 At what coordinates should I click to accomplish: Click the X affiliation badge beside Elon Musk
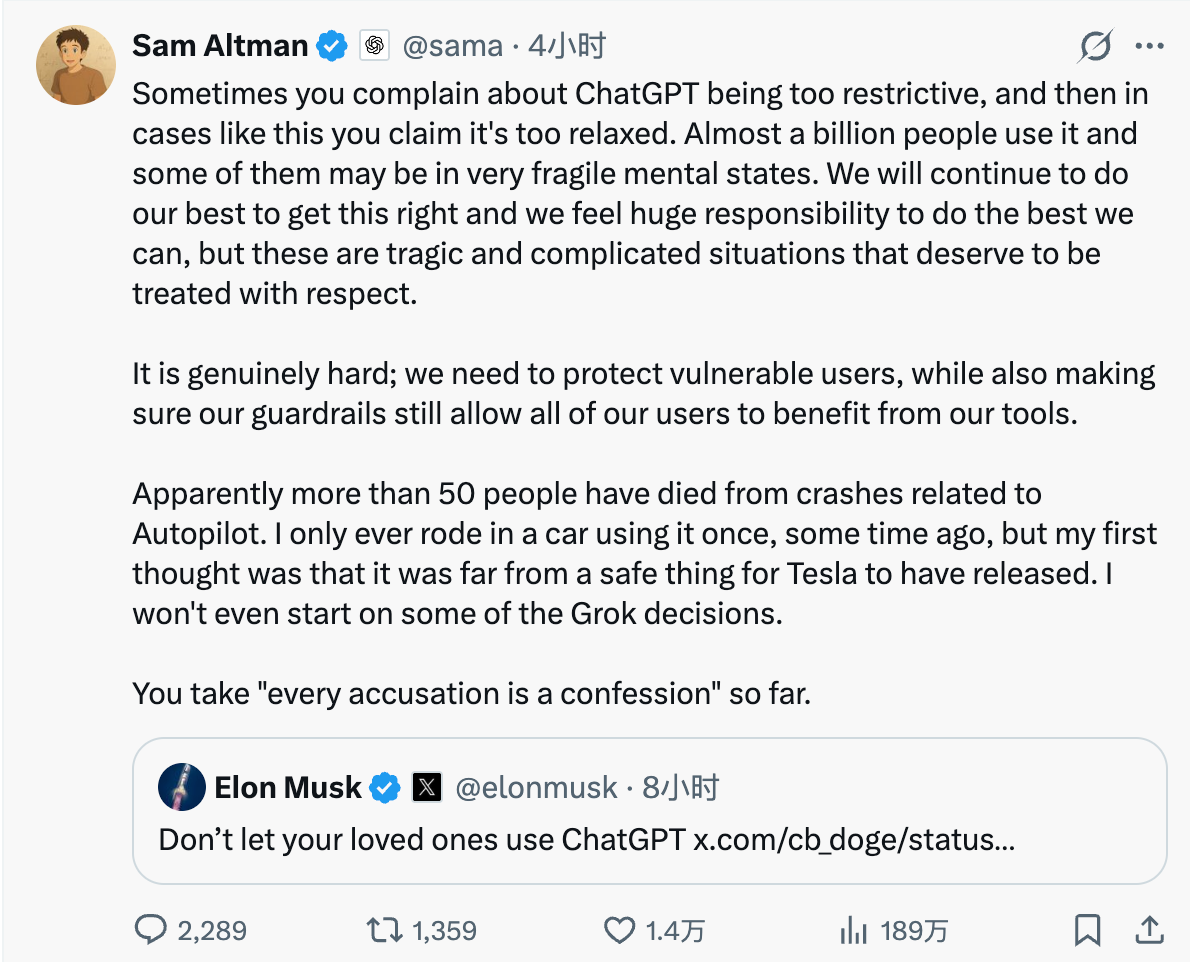(427, 788)
